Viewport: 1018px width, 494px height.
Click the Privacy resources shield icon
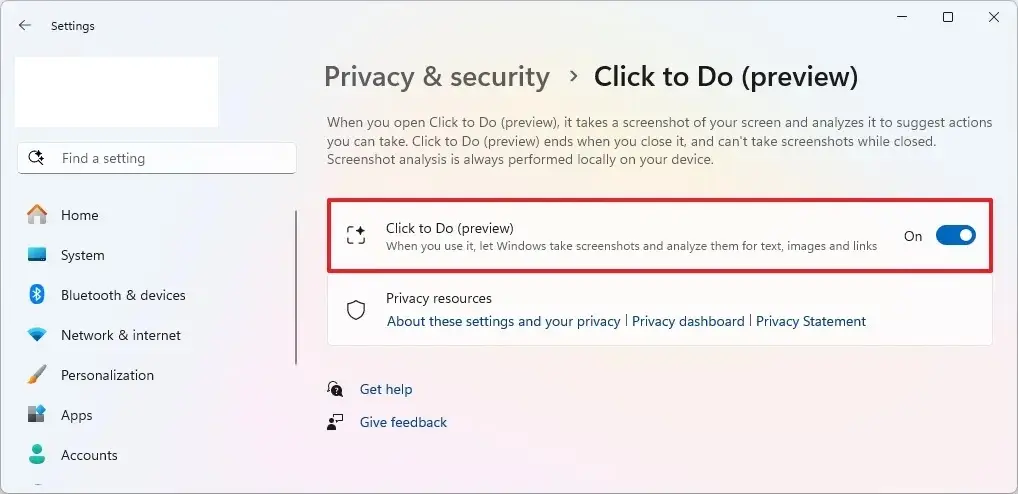356,310
